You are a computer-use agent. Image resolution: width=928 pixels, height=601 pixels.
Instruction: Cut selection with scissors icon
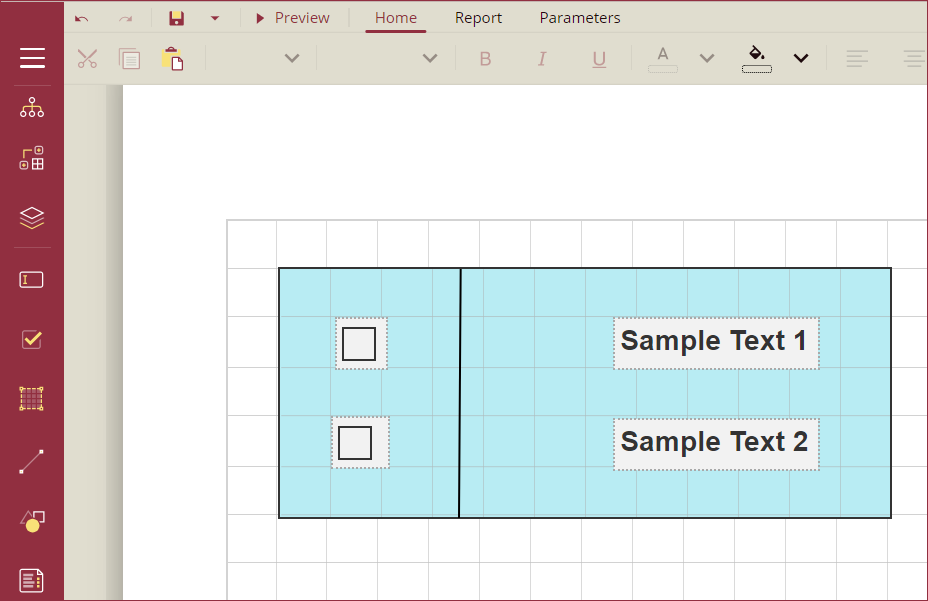click(87, 59)
